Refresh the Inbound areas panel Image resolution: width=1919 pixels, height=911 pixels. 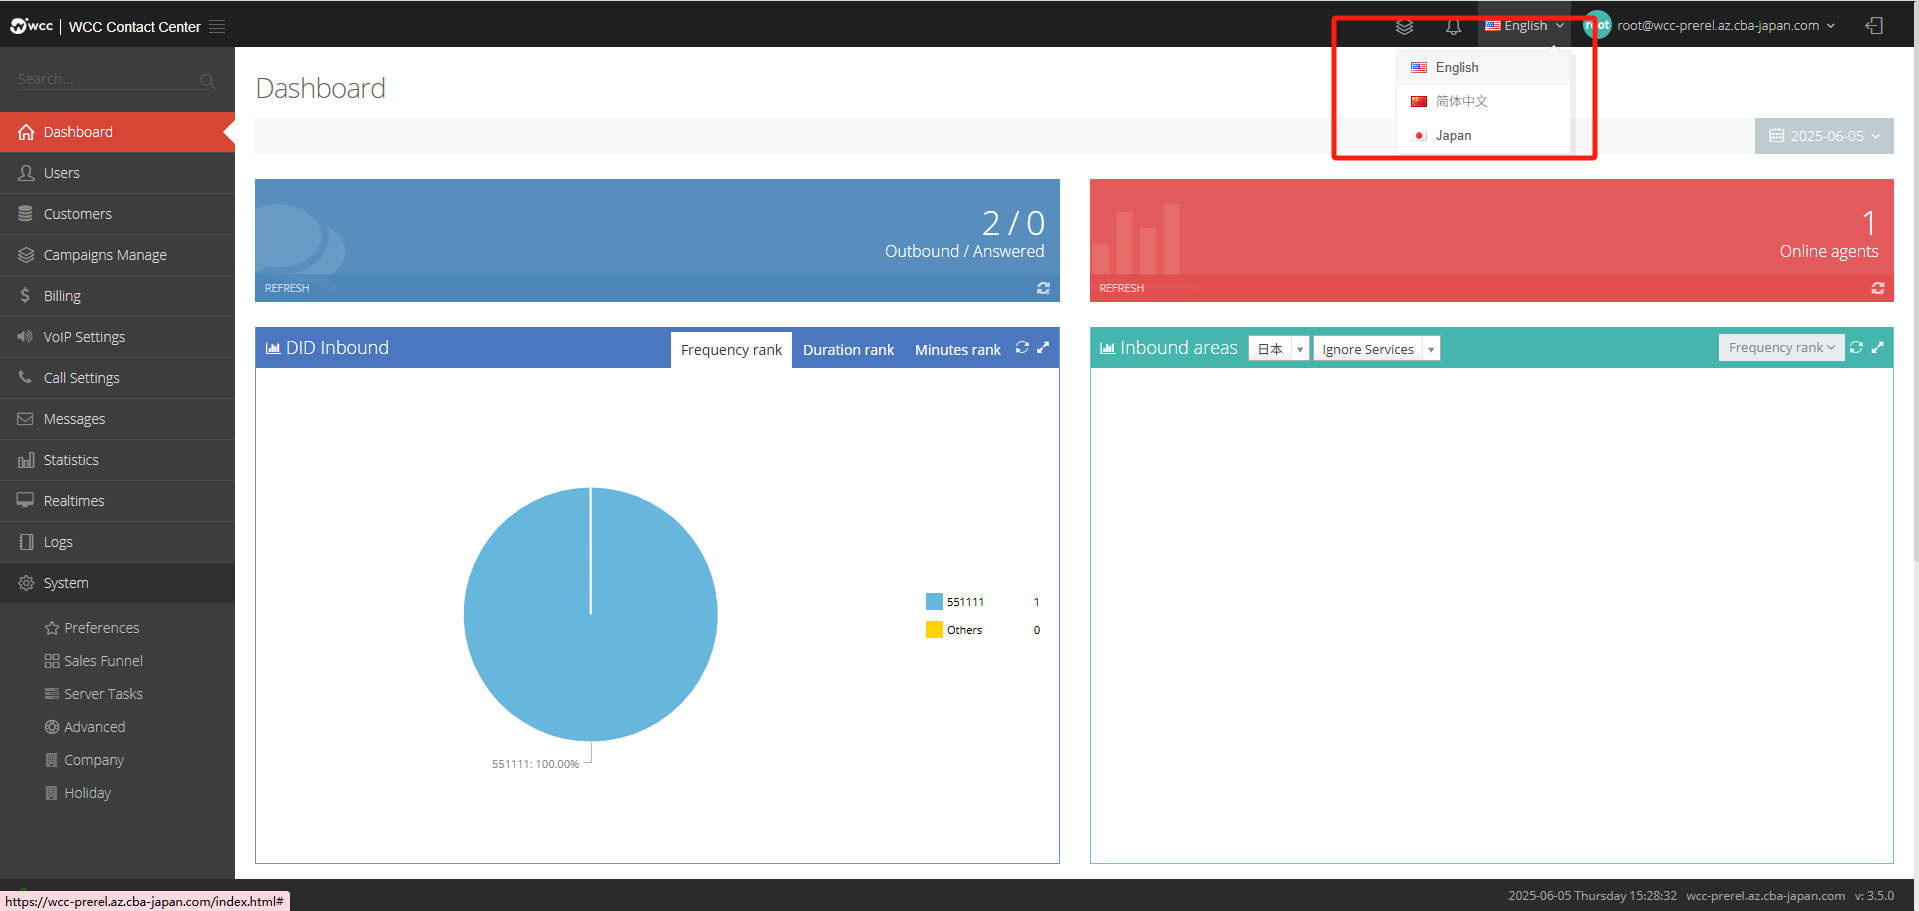[x=1856, y=347]
